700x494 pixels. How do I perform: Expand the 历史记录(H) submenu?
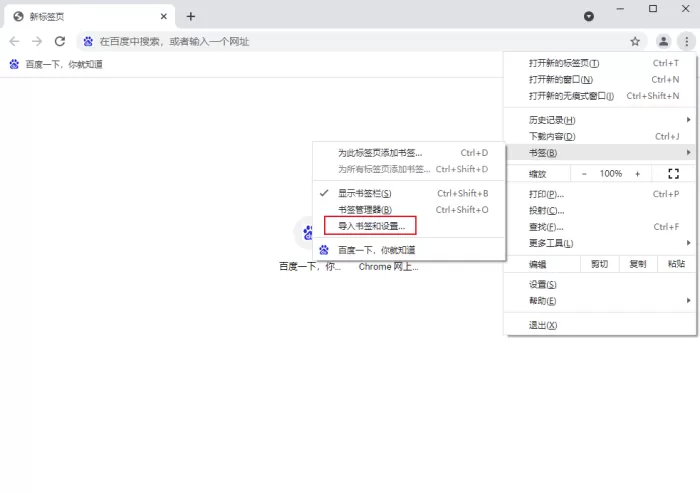coord(600,120)
